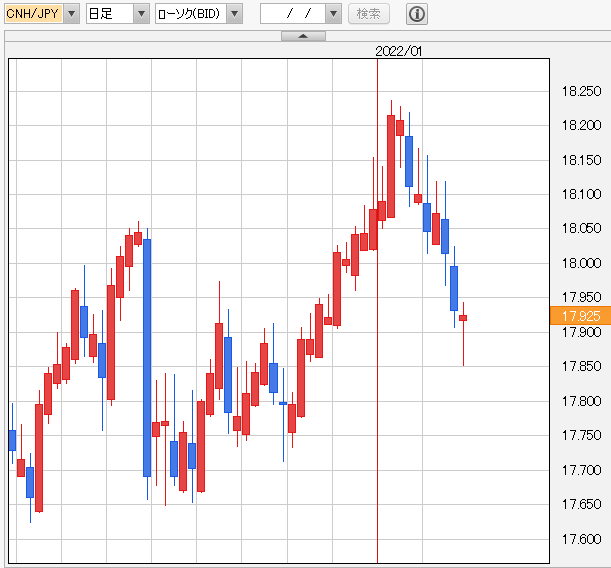This screenshot has width=611, height=568.
Task: Click the 17.650 price axis label
Action: point(581,504)
